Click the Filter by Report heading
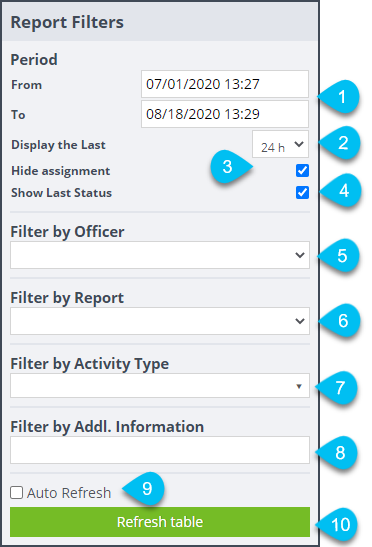372x547 pixels. pos(67,298)
